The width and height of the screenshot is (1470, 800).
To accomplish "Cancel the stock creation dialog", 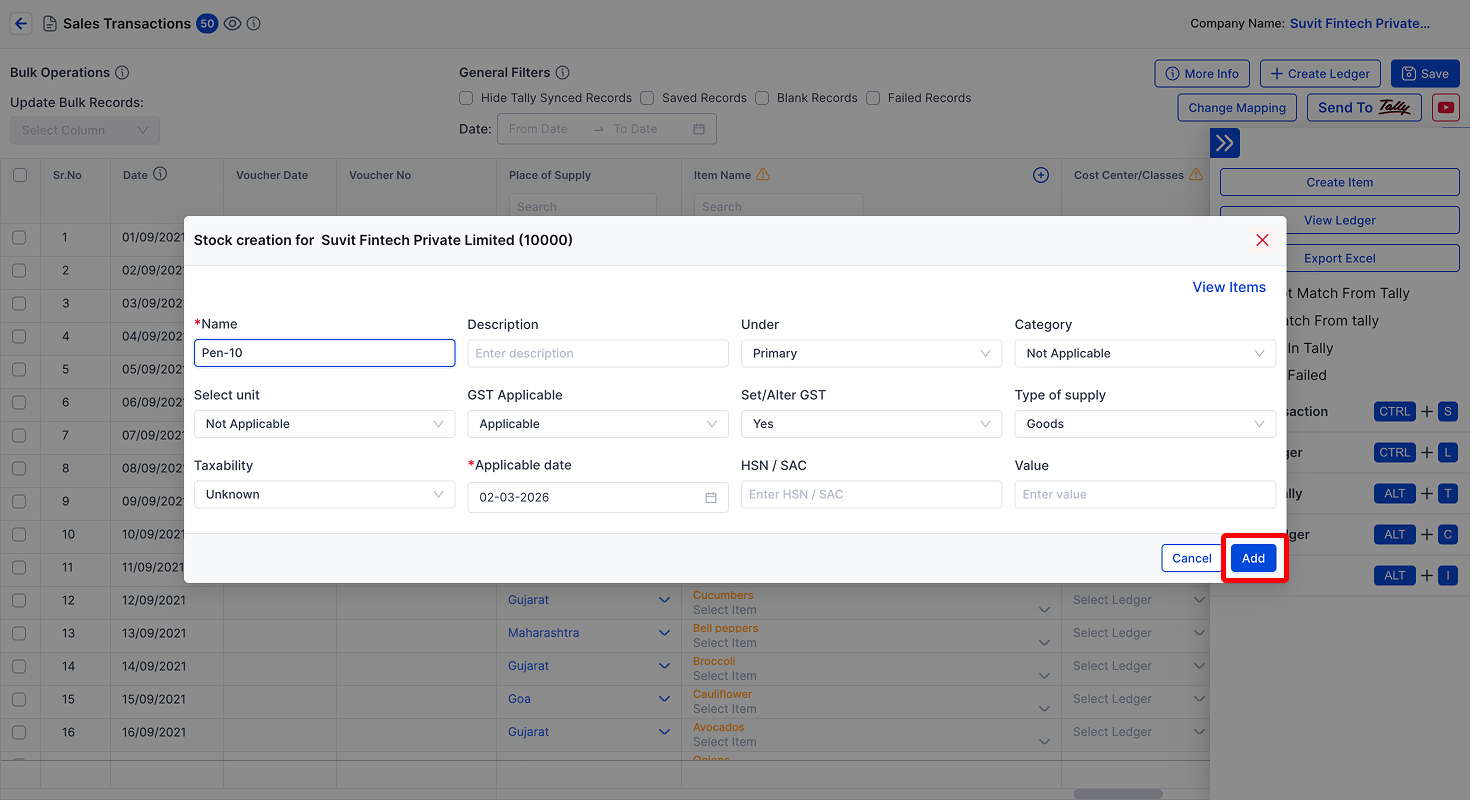I will click(1192, 558).
